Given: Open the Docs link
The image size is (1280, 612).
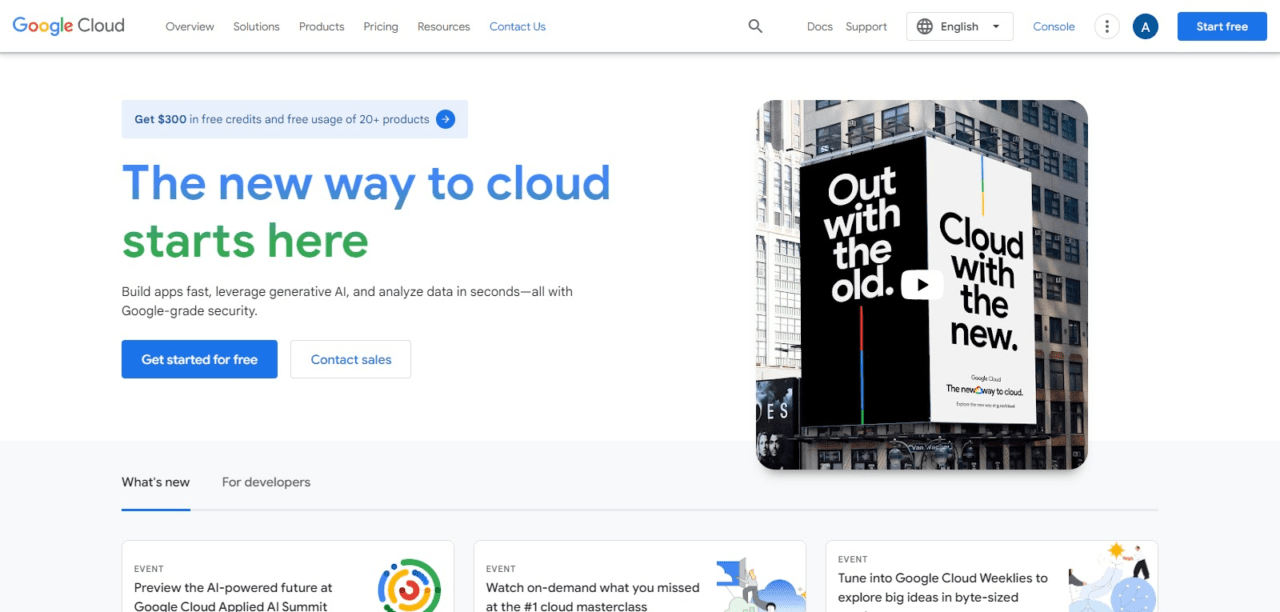Looking at the screenshot, I should (x=820, y=27).
